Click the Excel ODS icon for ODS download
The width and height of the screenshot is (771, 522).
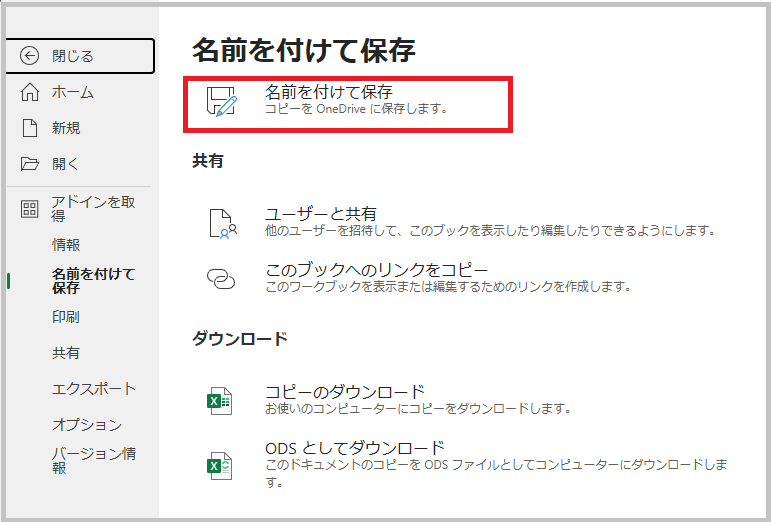(219, 465)
